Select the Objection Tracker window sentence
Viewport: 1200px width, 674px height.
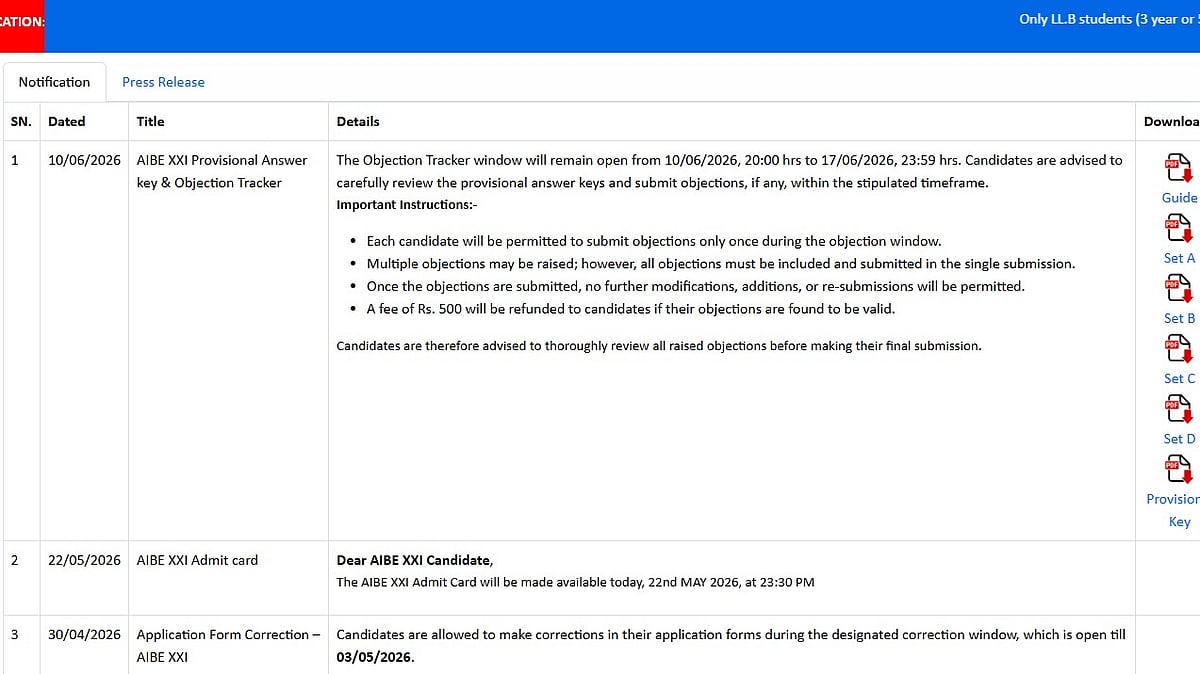tap(649, 160)
